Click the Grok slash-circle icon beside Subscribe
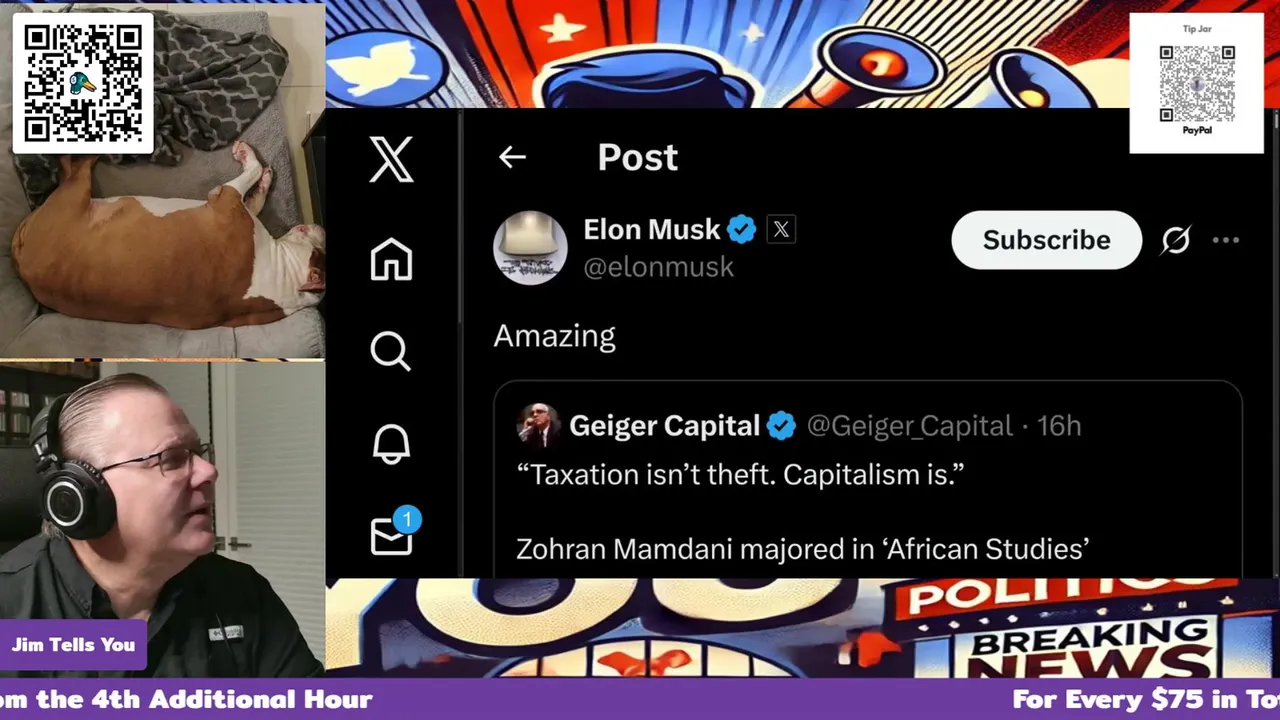 tap(1176, 240)
